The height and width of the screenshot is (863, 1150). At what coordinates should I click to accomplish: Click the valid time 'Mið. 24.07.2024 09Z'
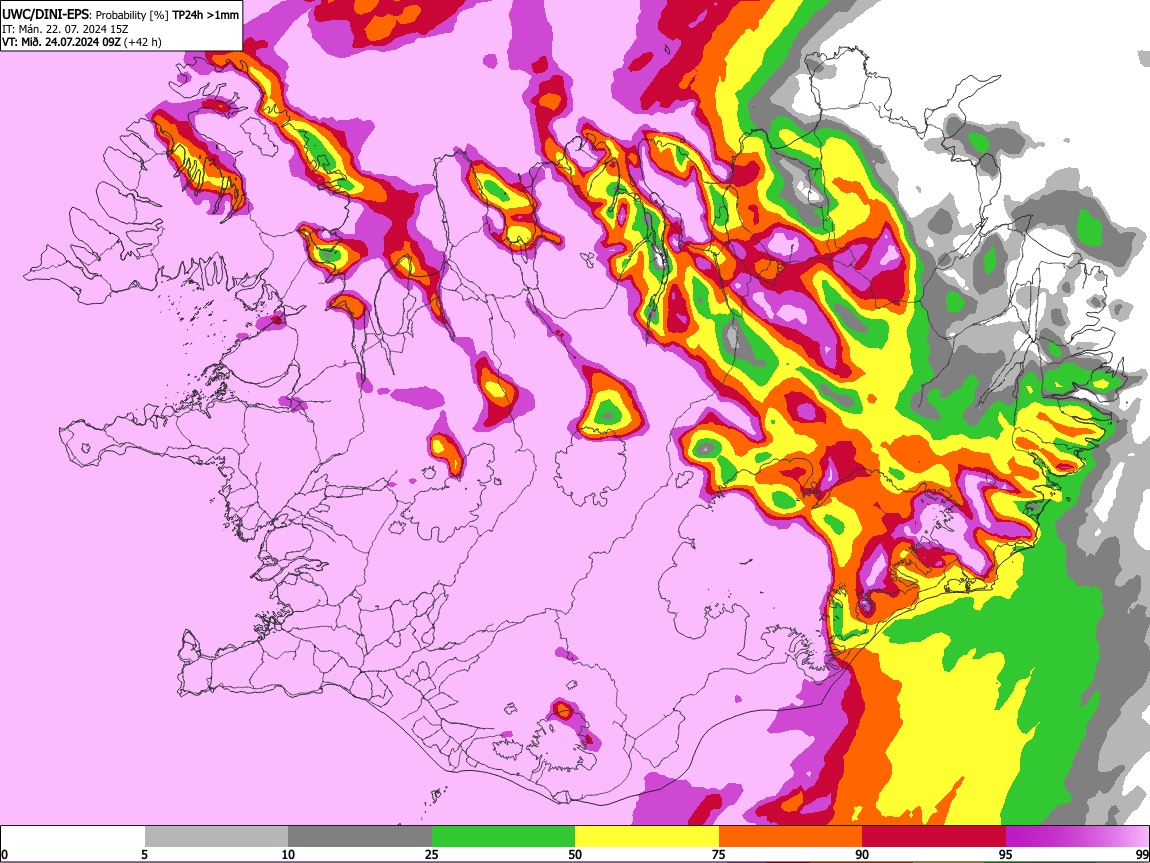[x=69, y=42]
